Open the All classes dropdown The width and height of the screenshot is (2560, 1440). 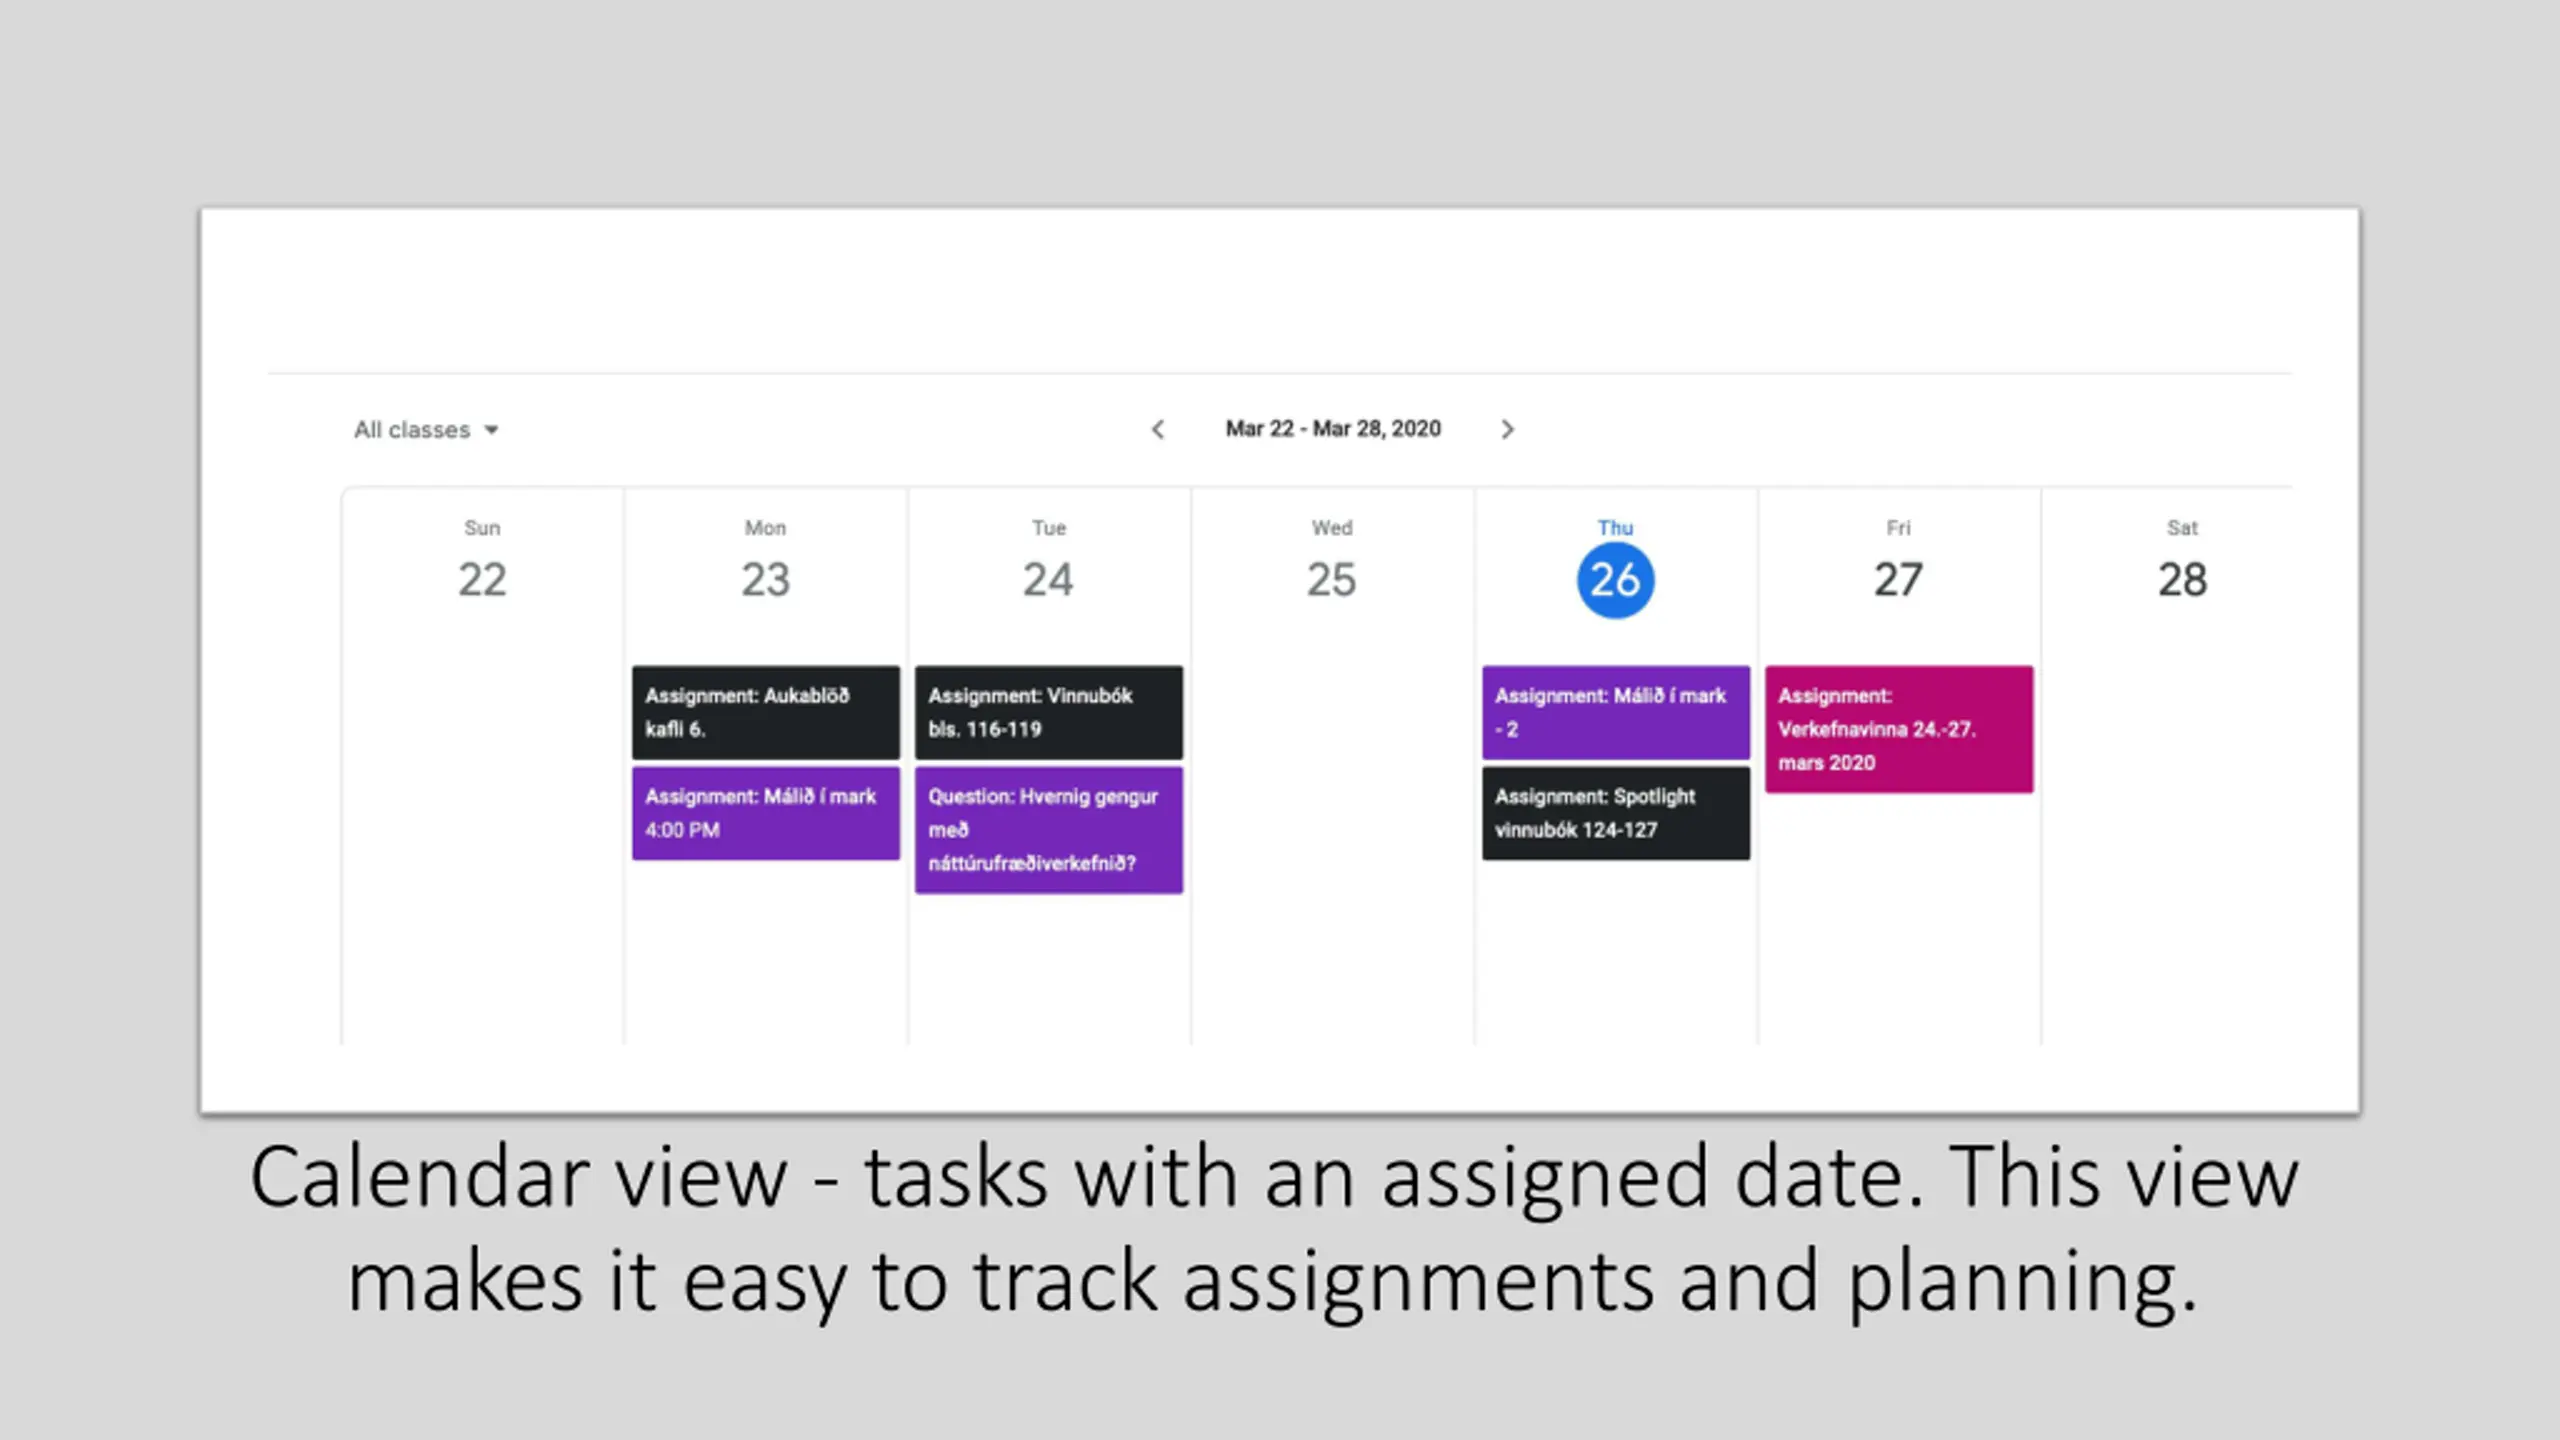coord(426,430)
